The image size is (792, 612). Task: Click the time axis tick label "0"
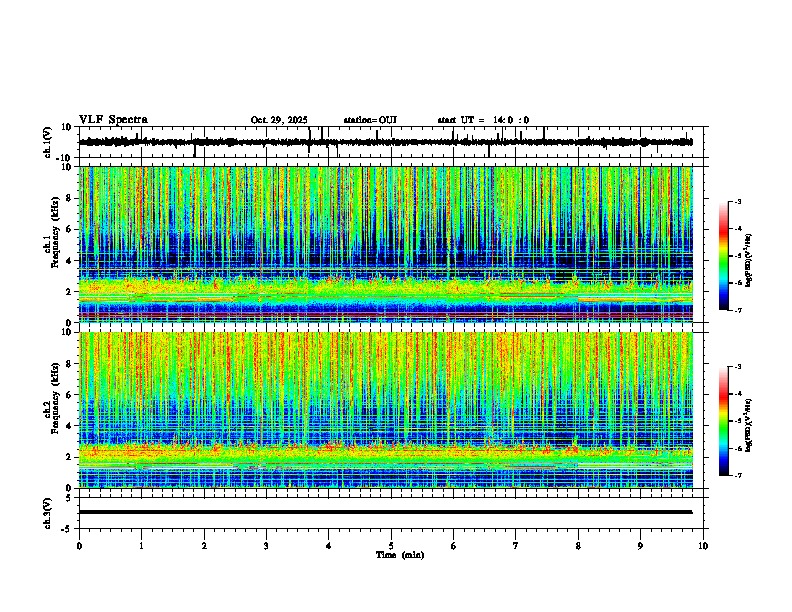coord(79,546)
